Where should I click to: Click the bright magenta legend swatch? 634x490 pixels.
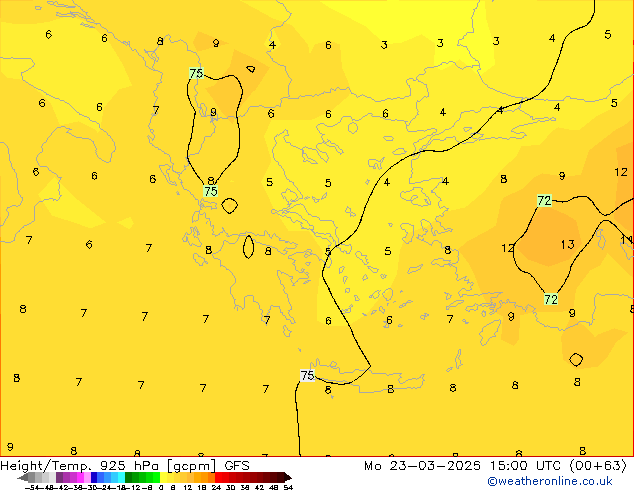[80, 478]
